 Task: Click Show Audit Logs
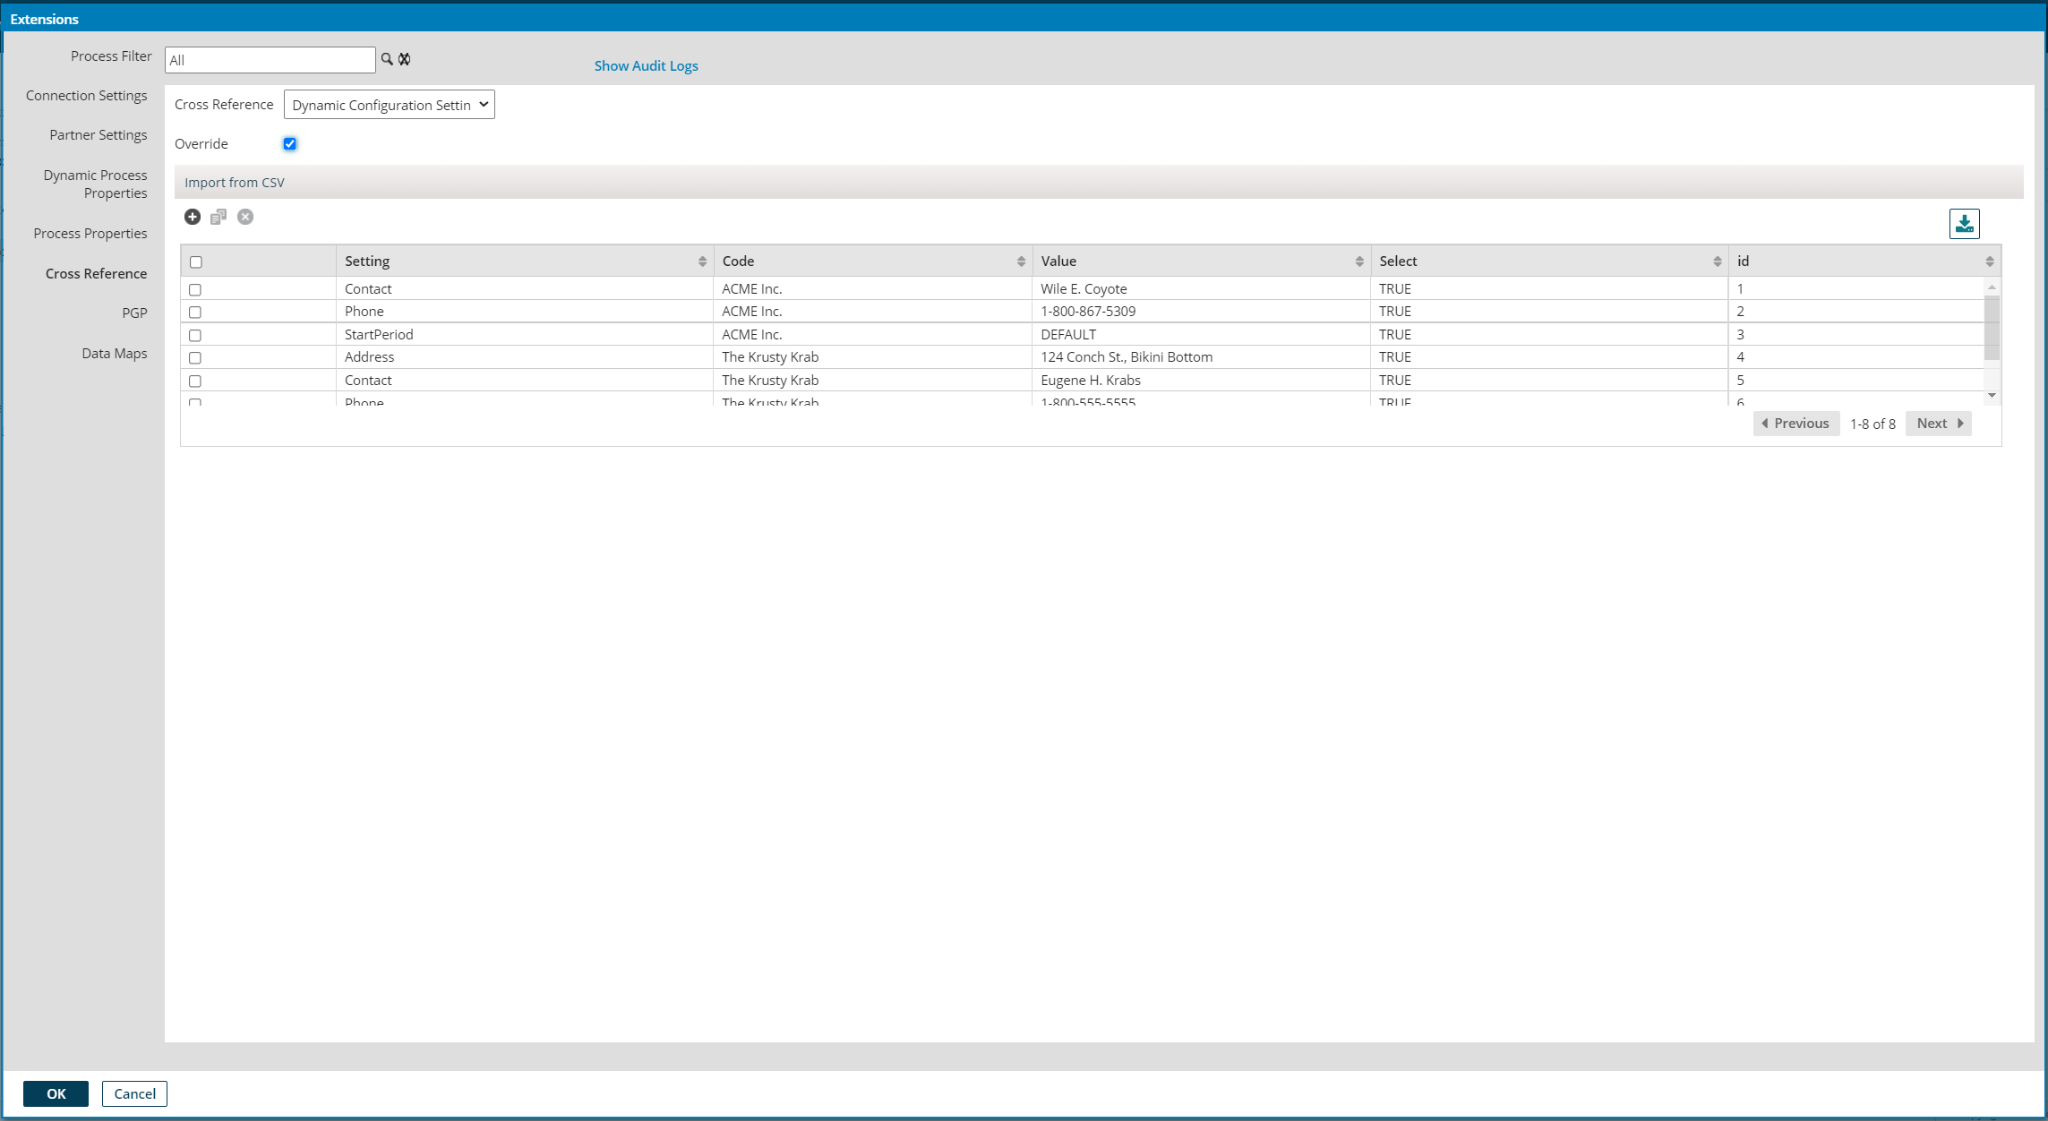(x=646, y=65)
